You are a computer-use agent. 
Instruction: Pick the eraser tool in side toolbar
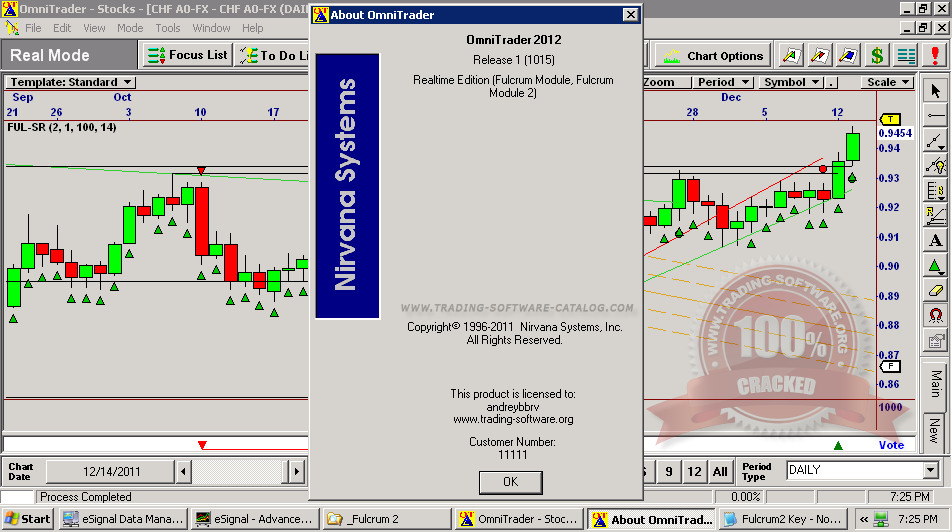click(x=935, y=291)
